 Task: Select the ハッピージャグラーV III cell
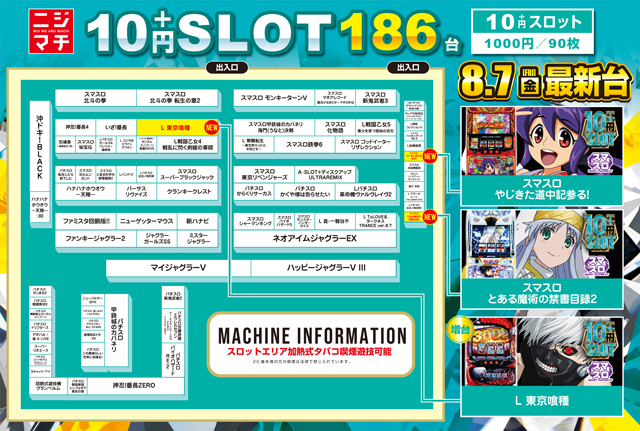(x=324, y=268)
